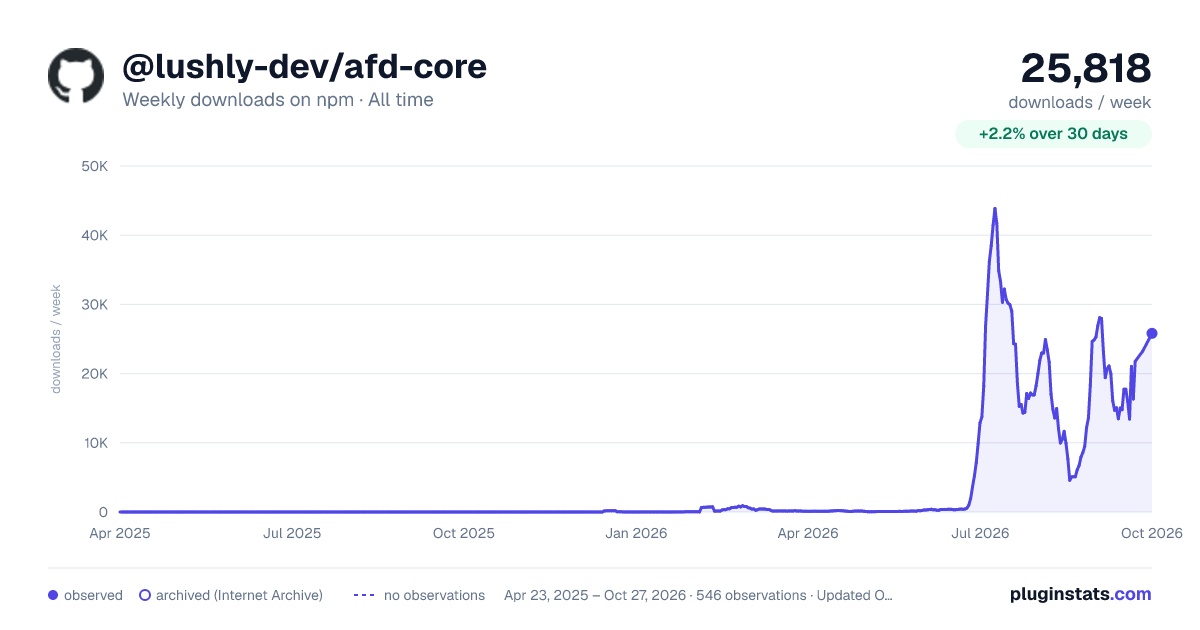
Task: Click the latest data point marker
Action: (x=1152, y=333)
